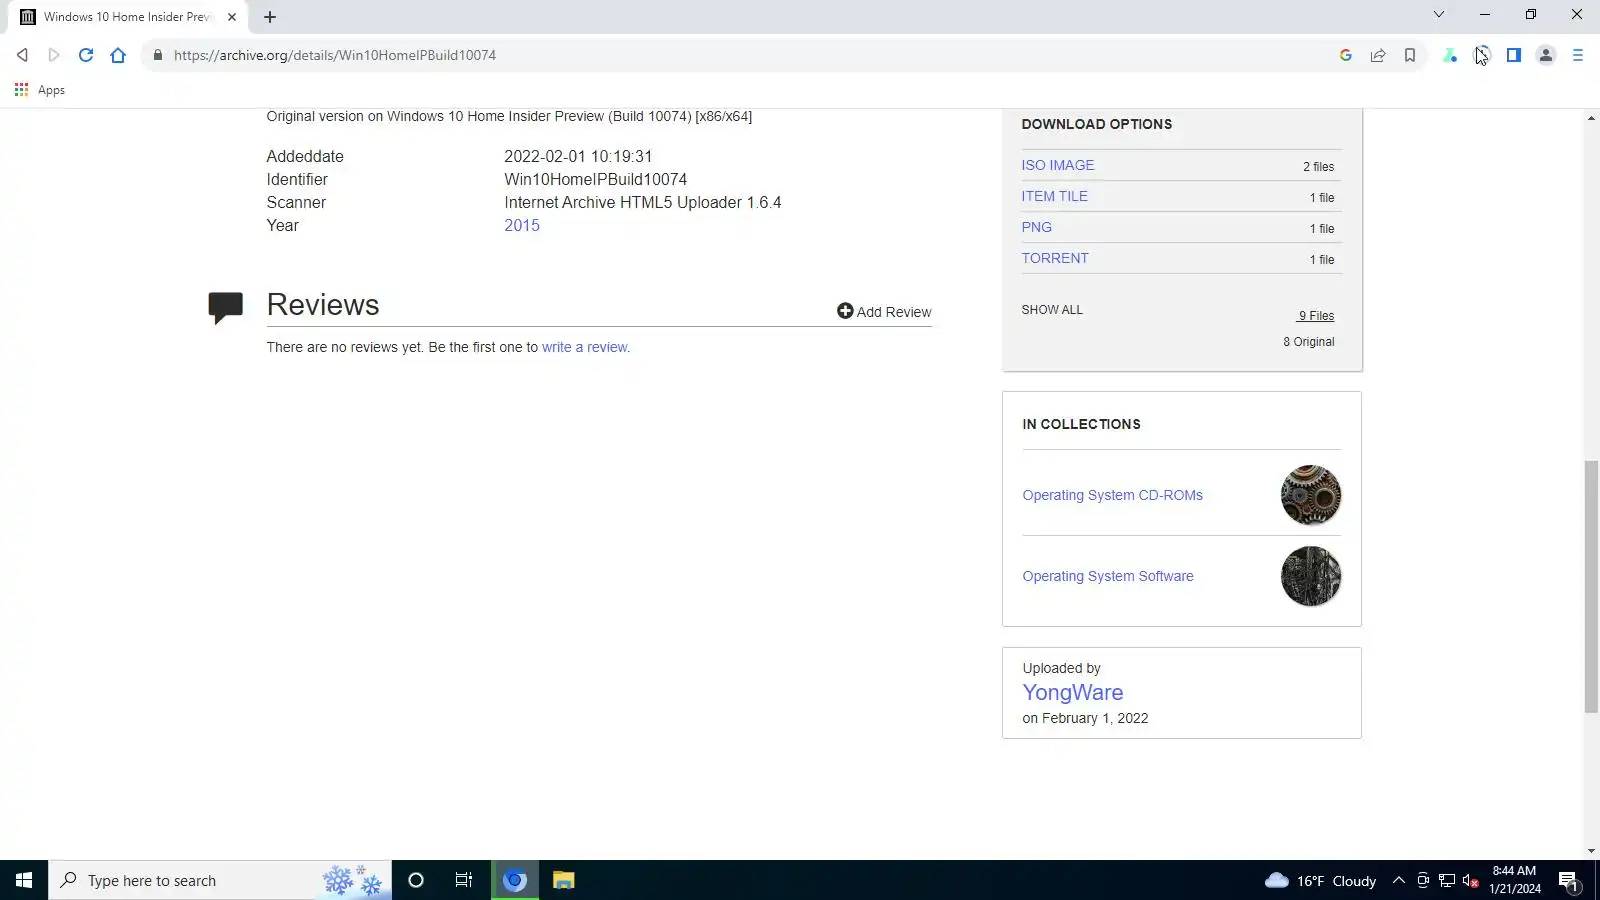
Task: Open a new browser tab
Action: pos(270,17)
